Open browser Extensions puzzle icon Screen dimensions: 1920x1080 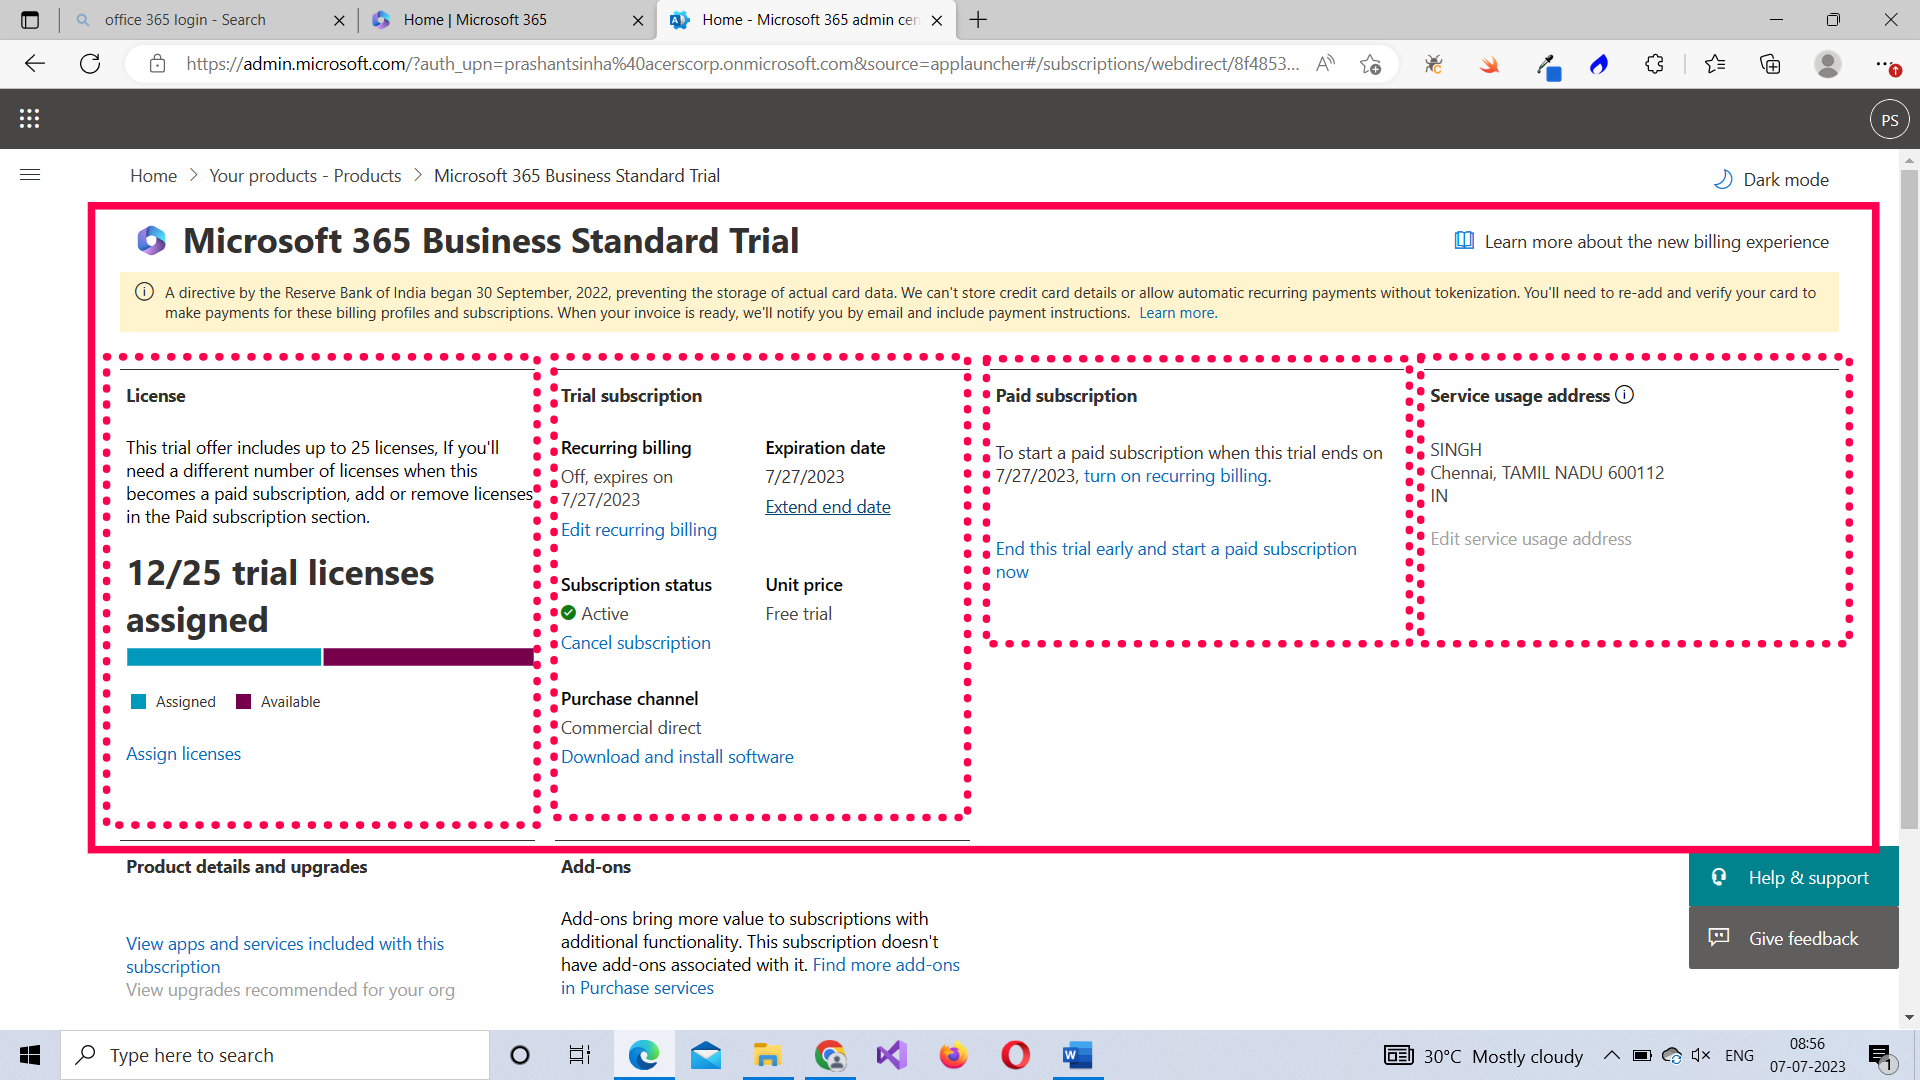1654,64
